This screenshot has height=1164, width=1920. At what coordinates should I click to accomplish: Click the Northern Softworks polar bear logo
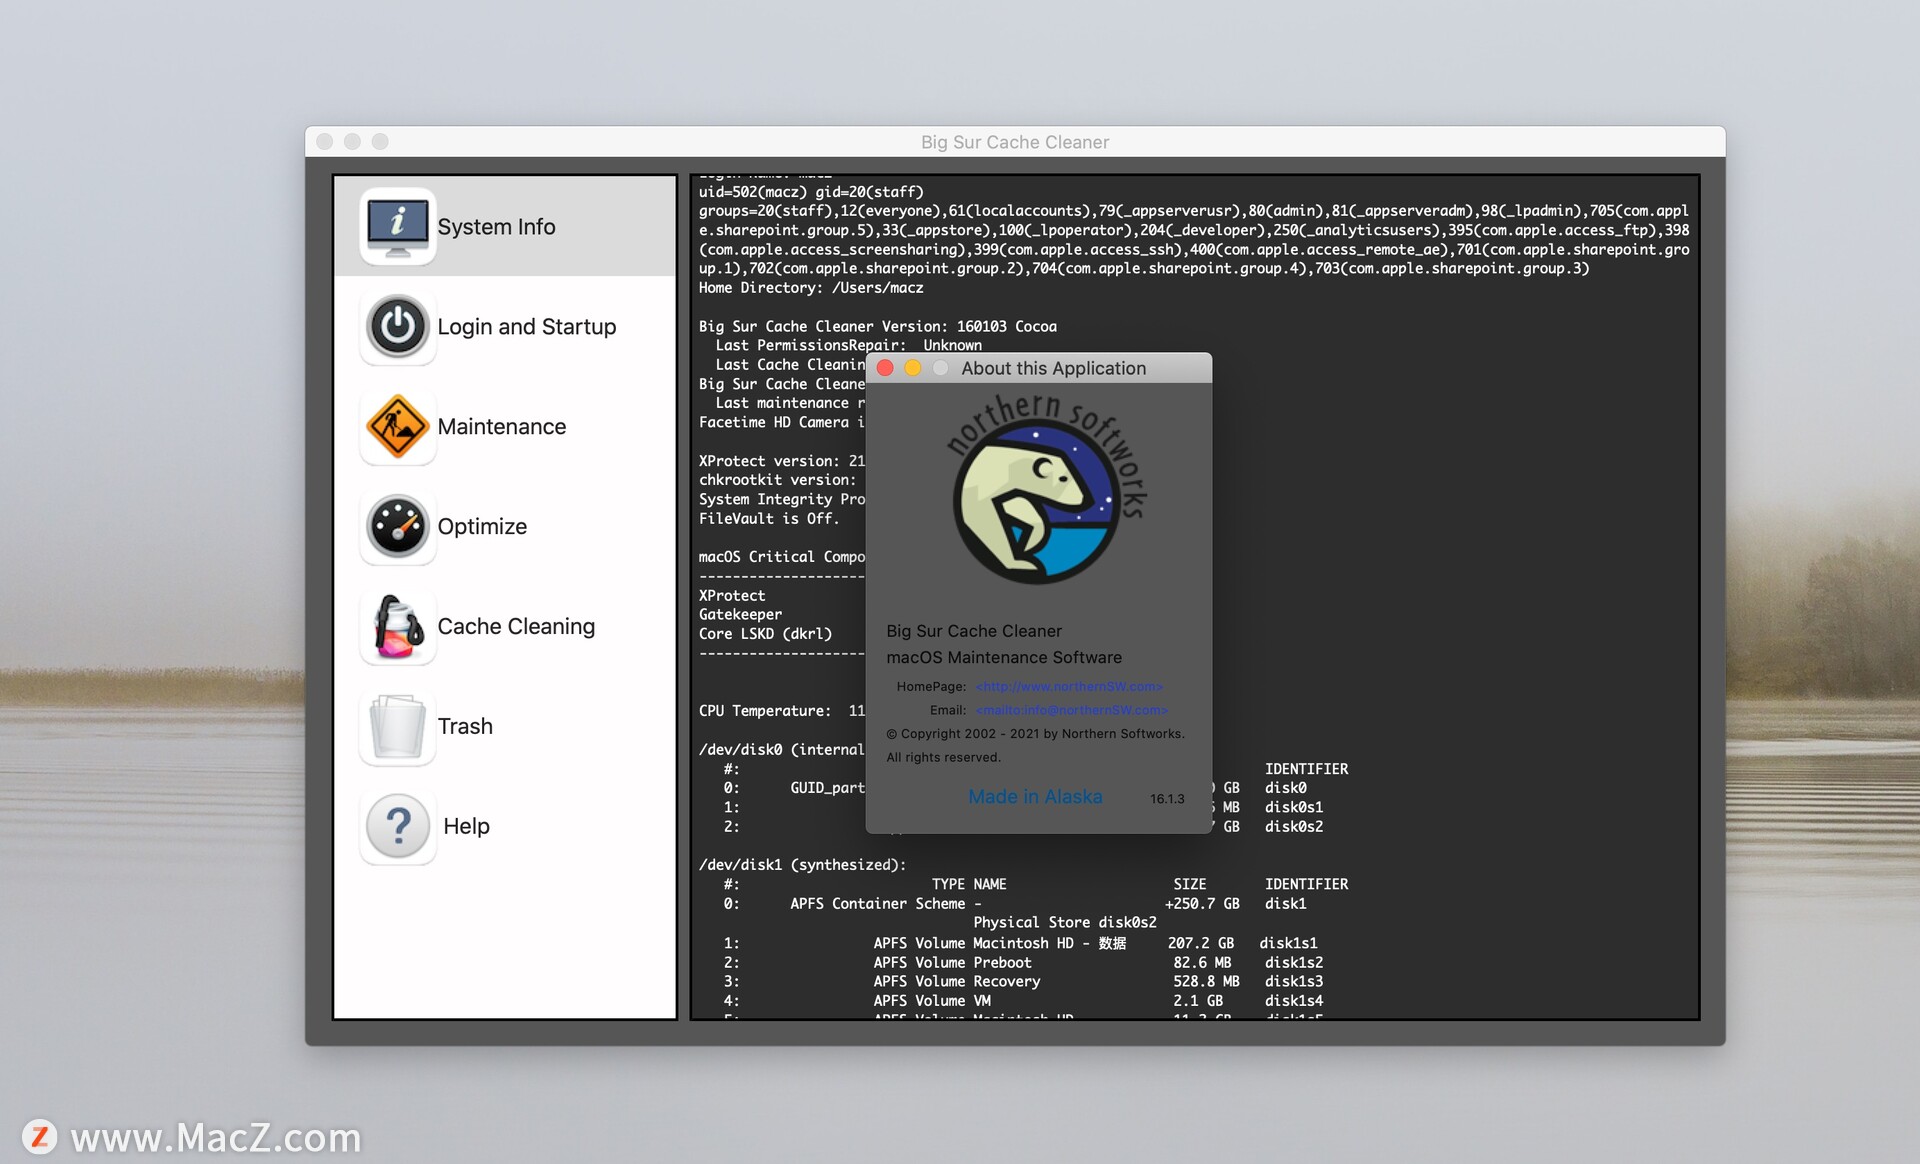[1046, 490]
